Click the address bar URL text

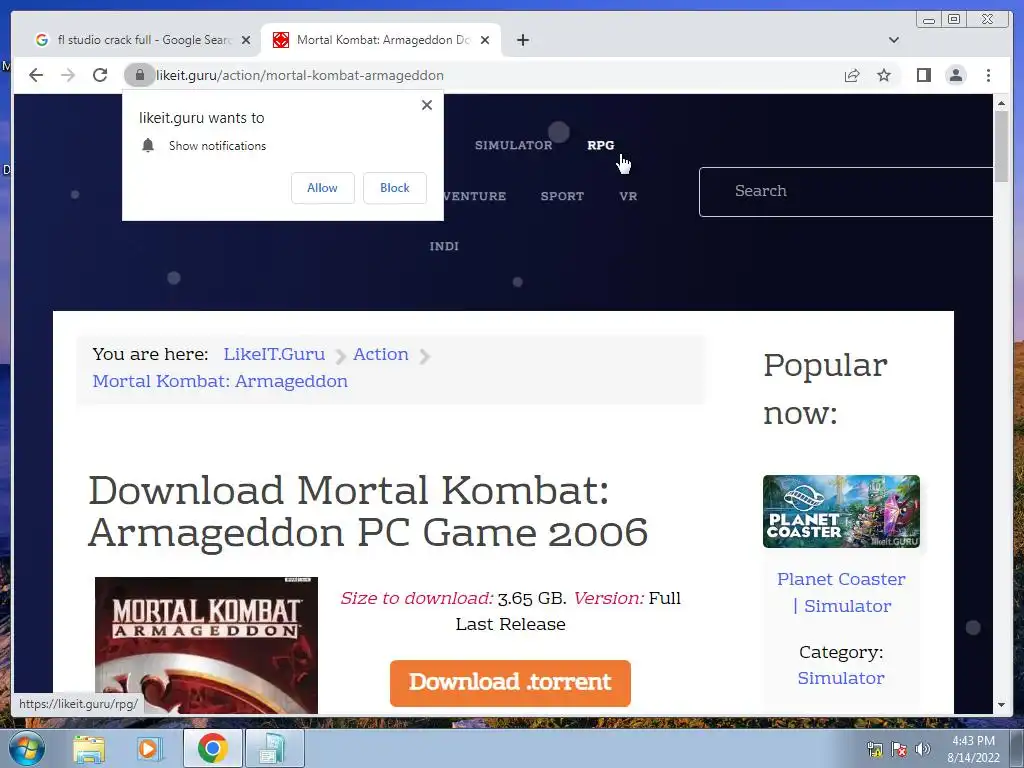(x=300, y=75)
